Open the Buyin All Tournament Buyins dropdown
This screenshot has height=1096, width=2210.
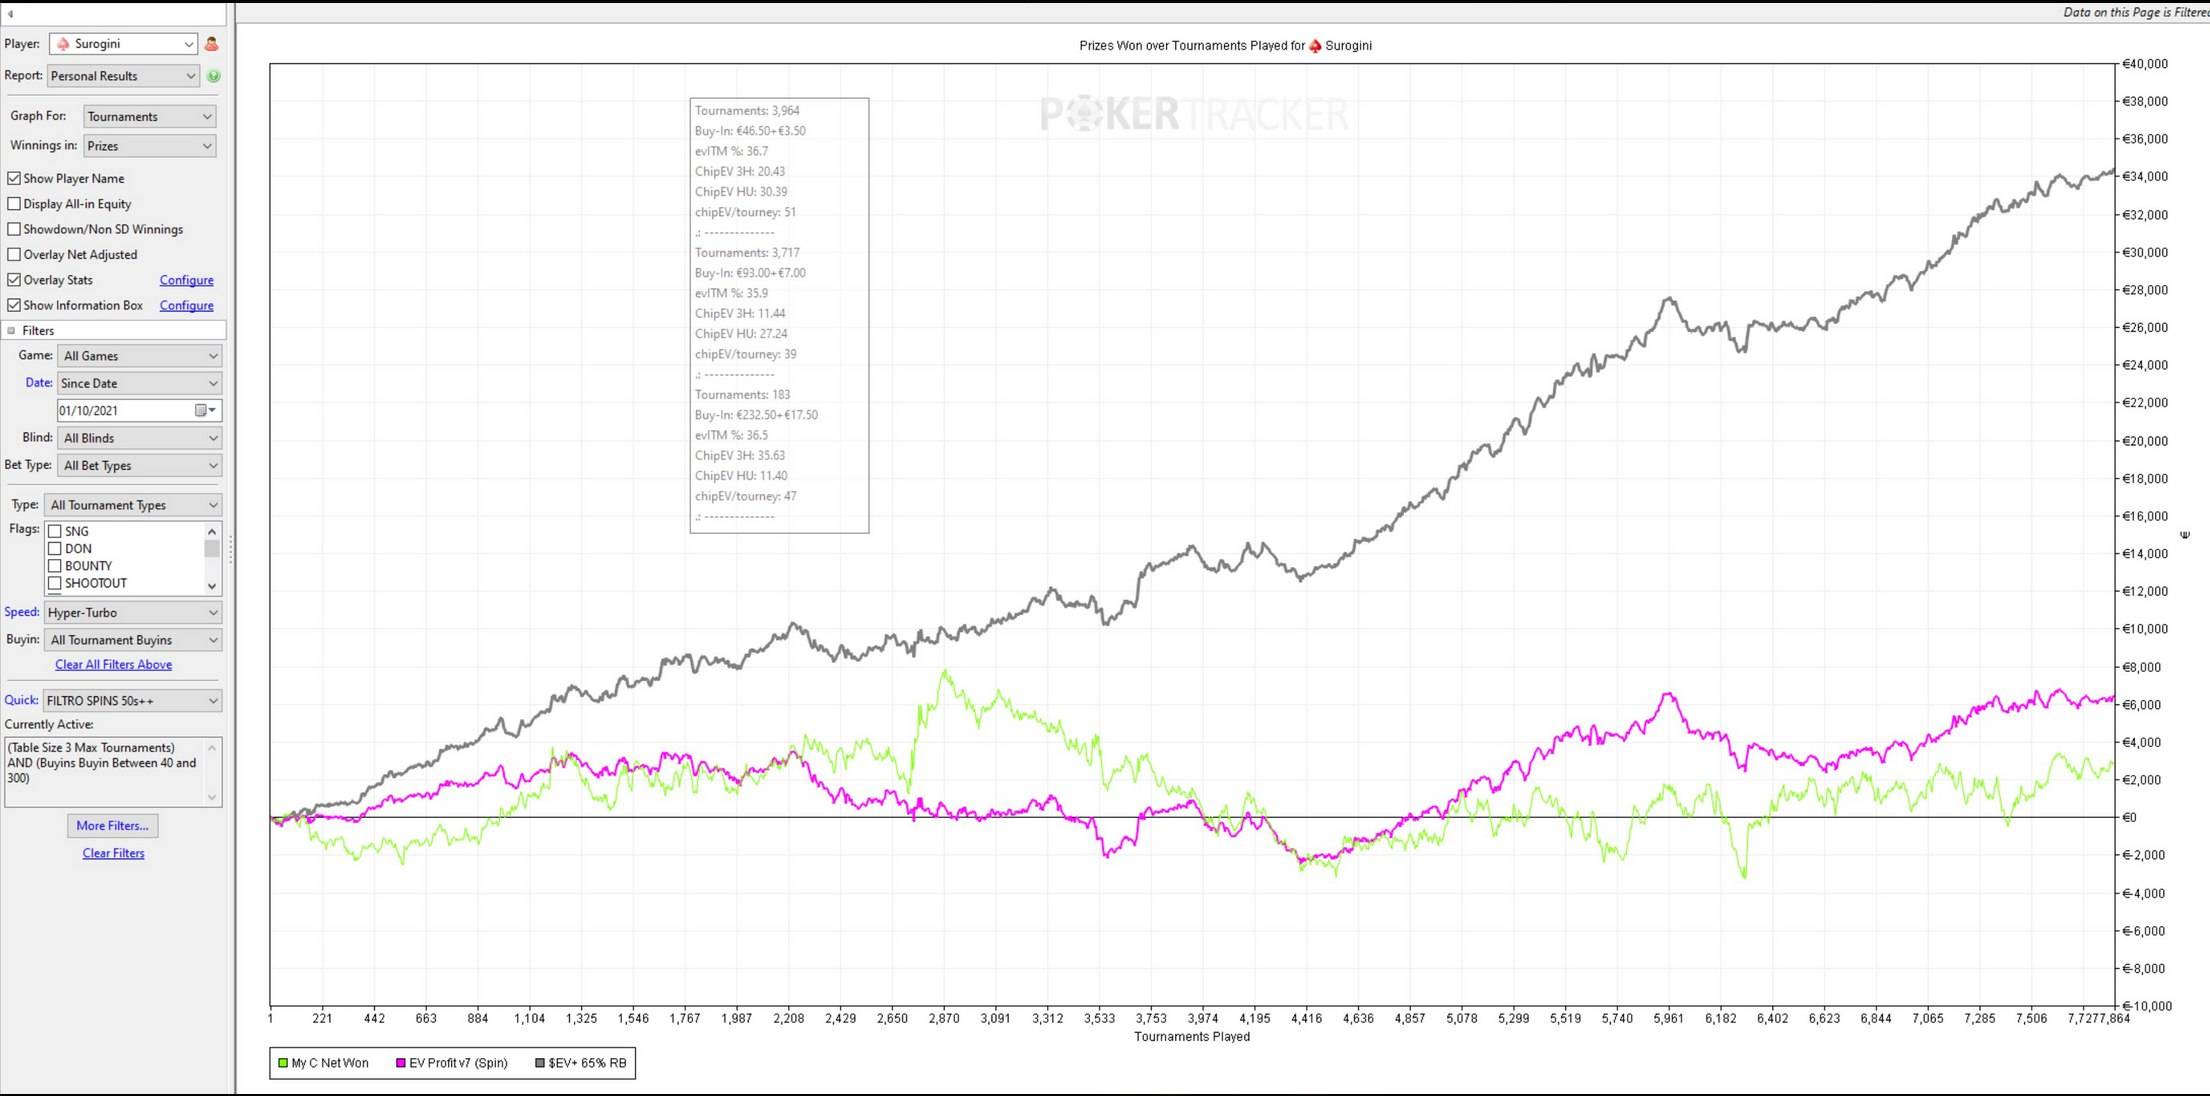pyautogui.click(x=133, y=640)
